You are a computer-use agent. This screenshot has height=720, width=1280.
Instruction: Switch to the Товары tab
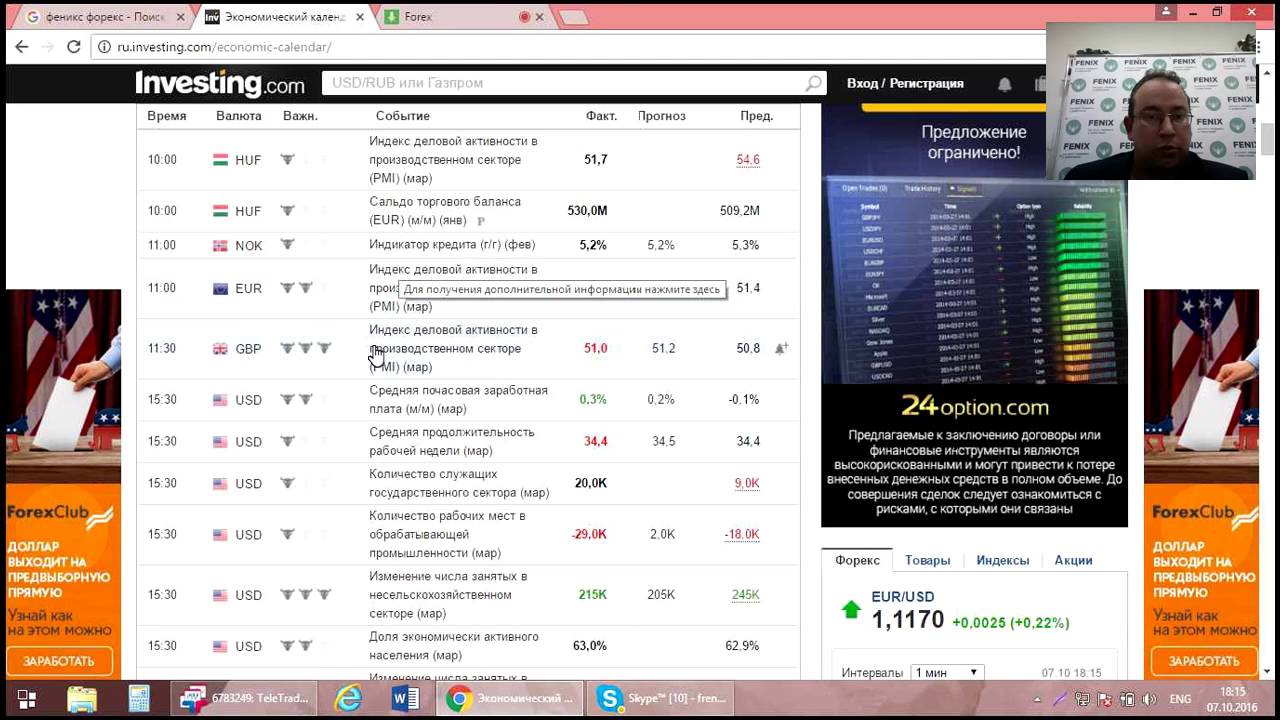point(927,560)
